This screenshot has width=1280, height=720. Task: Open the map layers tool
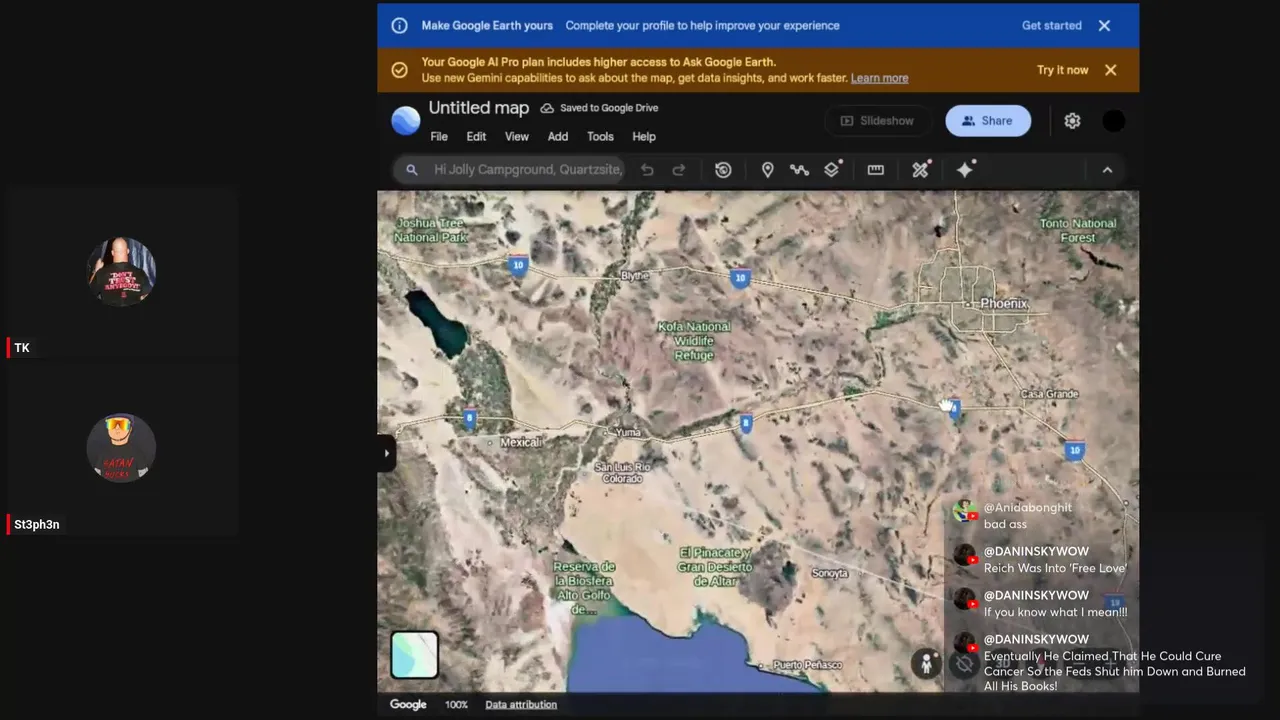(x=832, y=169)
